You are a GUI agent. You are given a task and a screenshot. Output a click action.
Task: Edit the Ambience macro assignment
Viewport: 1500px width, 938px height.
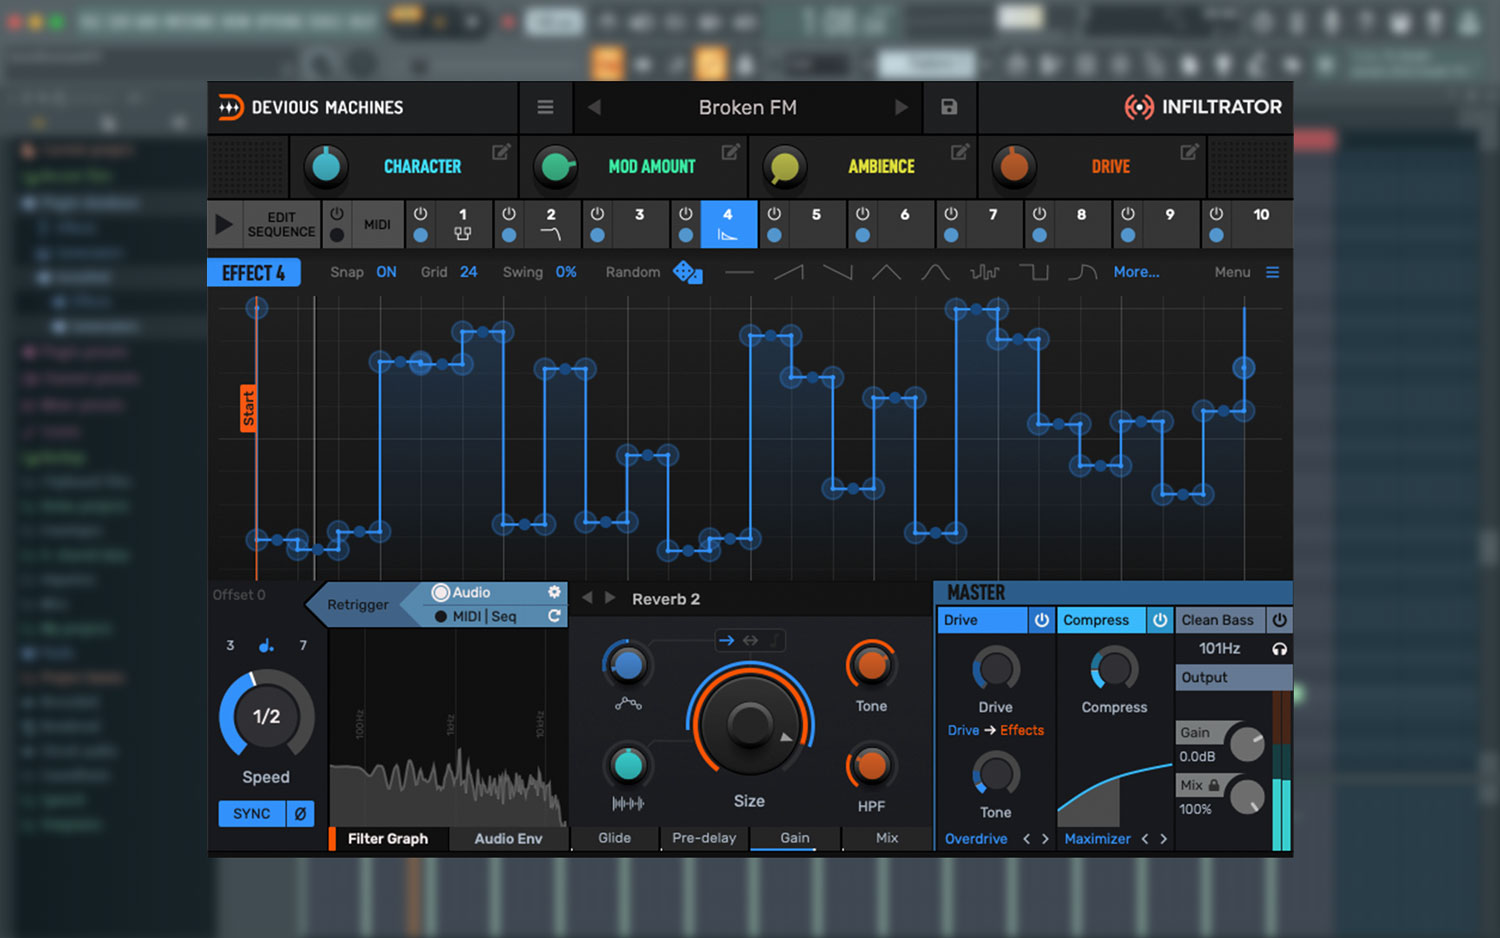coord(960,152)
